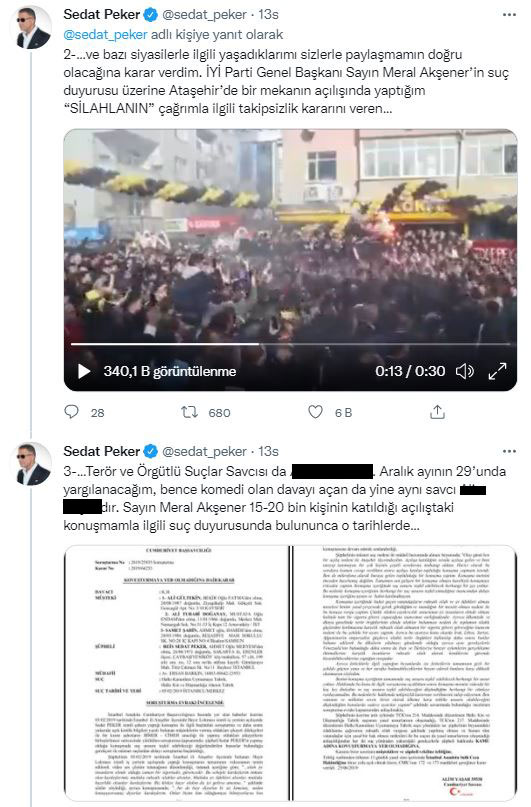The image size is (531, 807).
Task: Click the first tweet's 13s timestamp
Action: [x=268, y=15]
